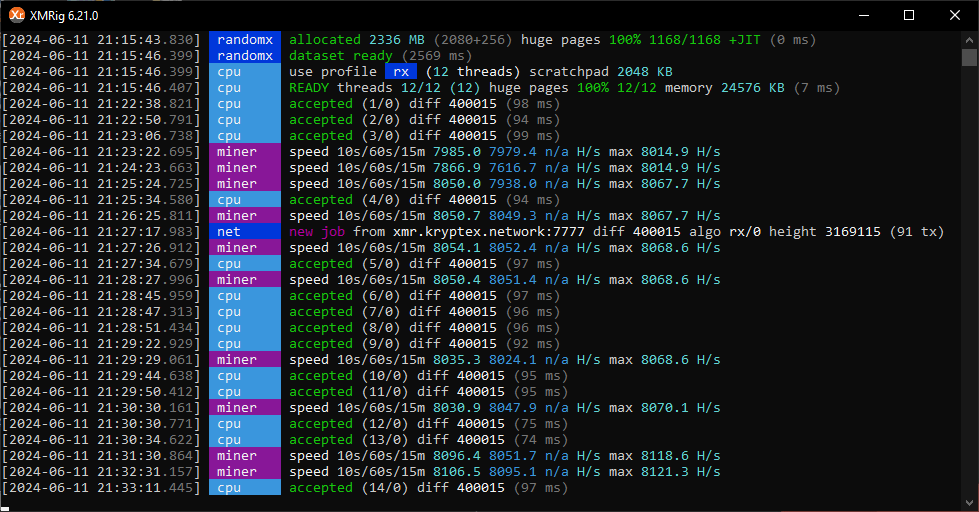The width and height of the screenshot is (979, 512).
Task: Click the 'scratchpad 2048 KB' text
Action: [x=601, y=72]
